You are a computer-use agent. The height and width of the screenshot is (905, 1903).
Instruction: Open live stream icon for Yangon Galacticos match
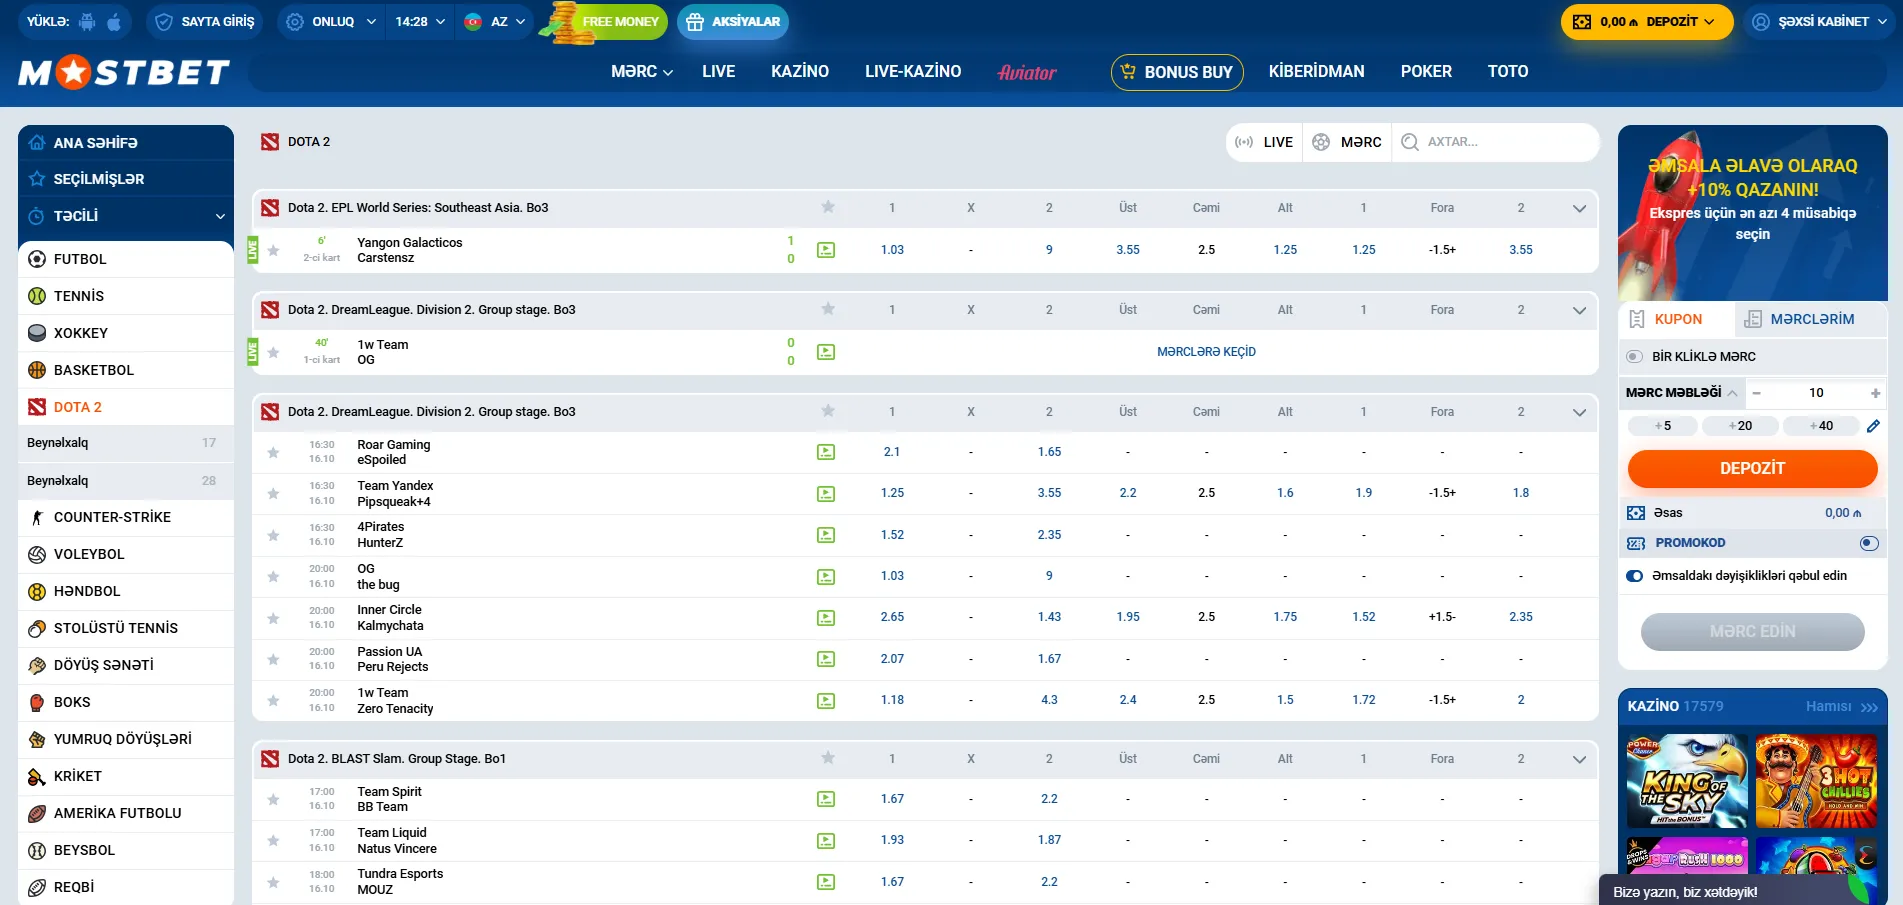(826, 250)
